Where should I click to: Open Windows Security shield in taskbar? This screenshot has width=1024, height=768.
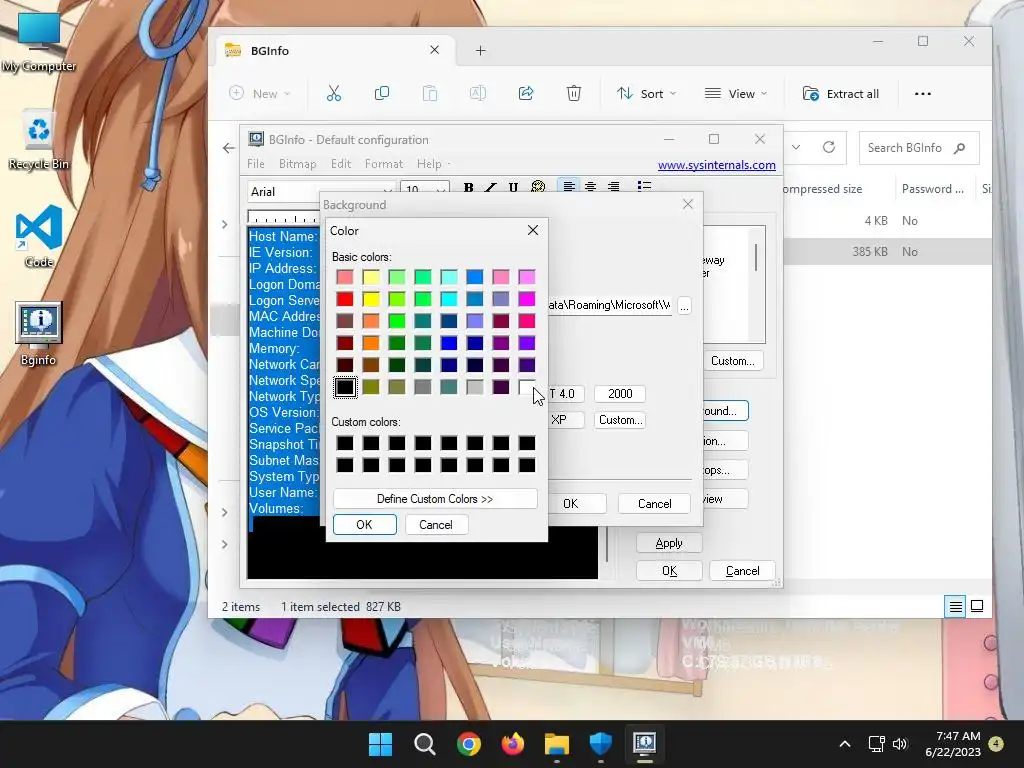tap(600, 744)
